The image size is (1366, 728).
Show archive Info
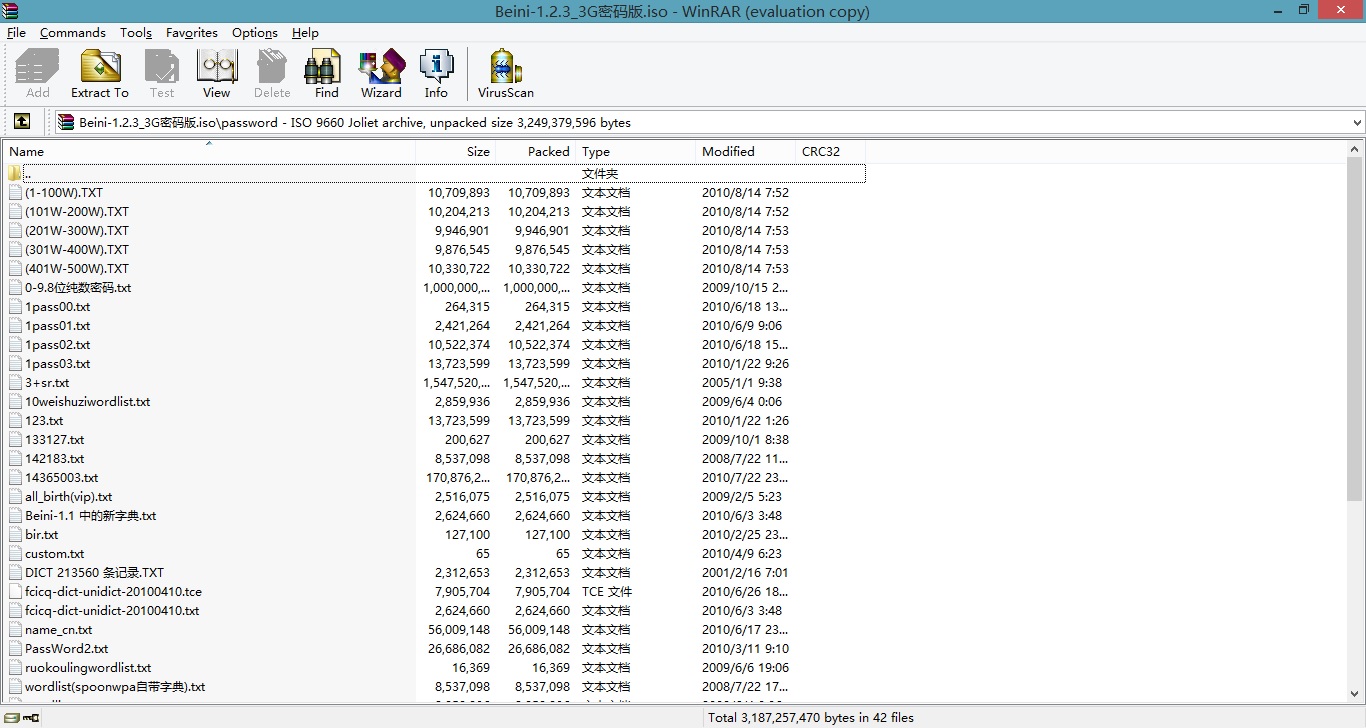point(436,75)
